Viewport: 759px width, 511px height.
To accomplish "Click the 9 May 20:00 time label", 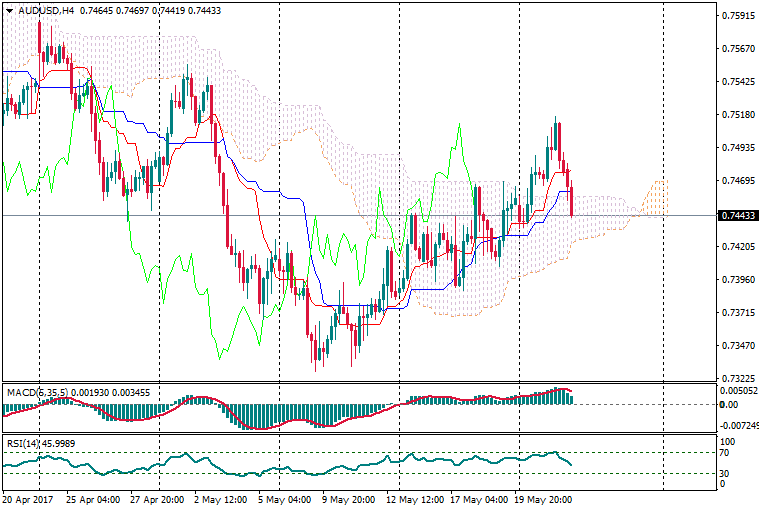I will pos(346,499).
